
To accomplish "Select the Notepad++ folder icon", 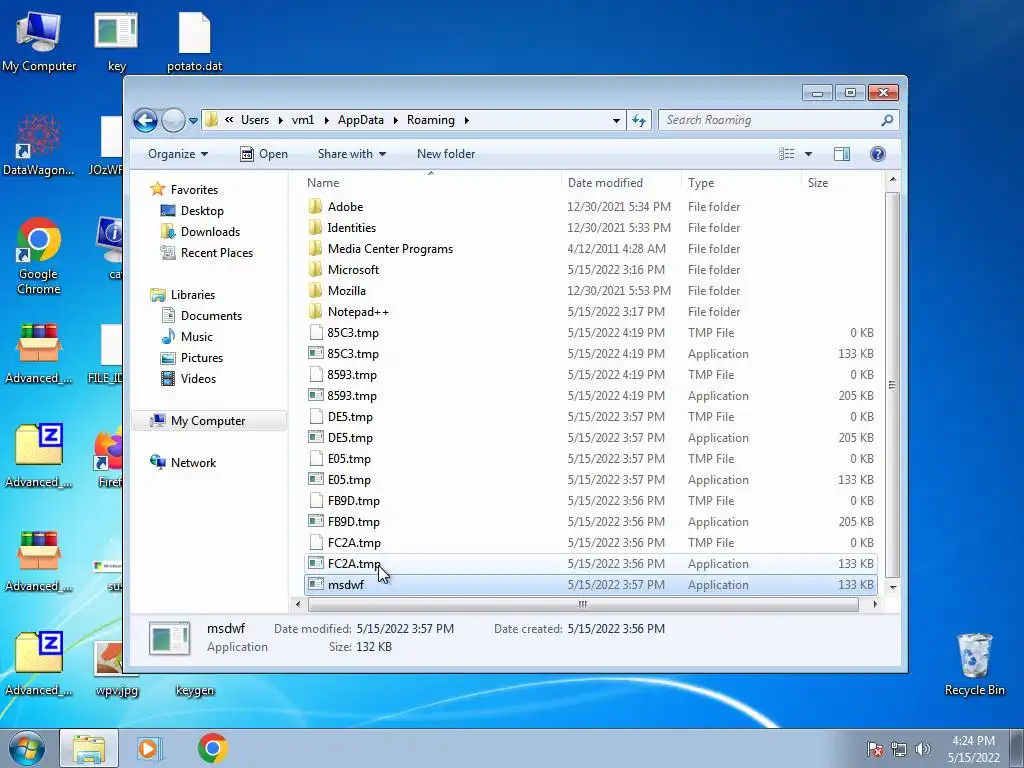I will pos(315,312).
